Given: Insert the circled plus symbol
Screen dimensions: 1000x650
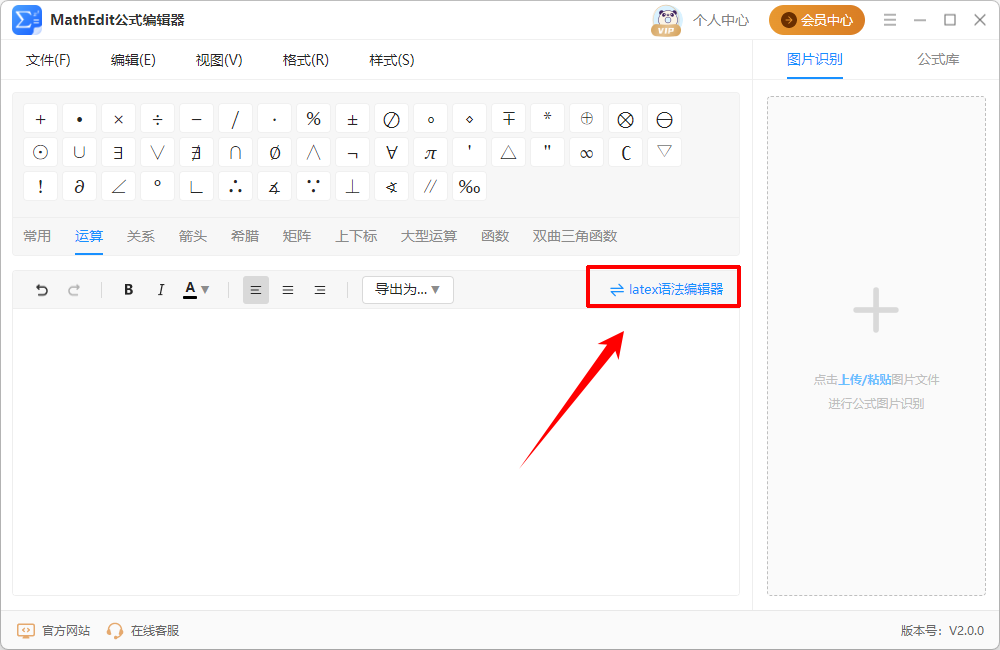Looking at the screenshot, I should click(x=586, y=119).
